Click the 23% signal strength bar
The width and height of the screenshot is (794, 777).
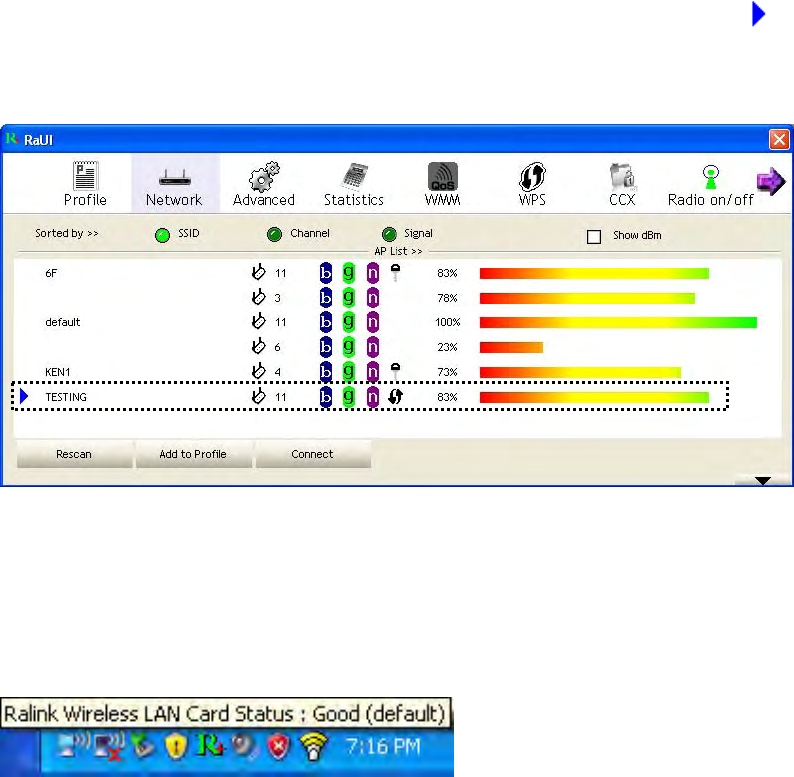click(x=511, y=347)
